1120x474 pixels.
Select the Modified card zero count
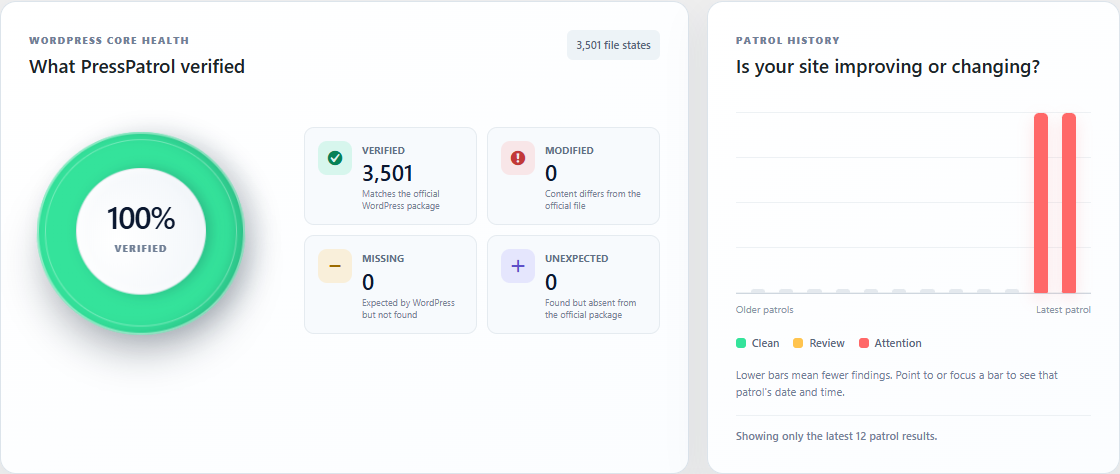pyautogui.click(x=551, y=173)
